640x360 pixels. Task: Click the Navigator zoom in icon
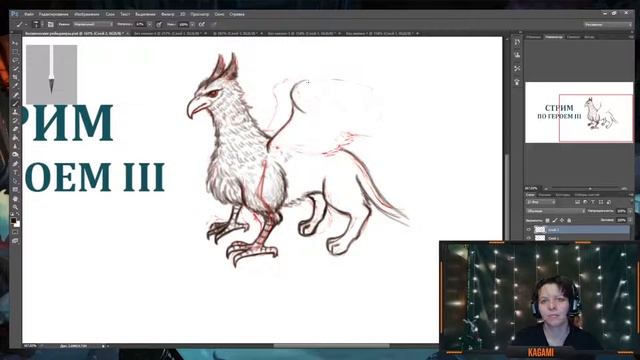[624, 189]
